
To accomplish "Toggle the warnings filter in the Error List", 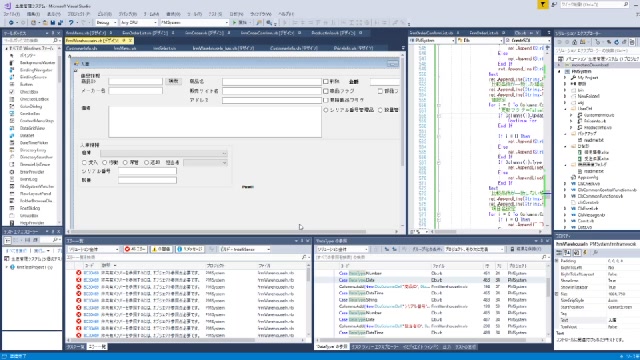I will click(161, 249).
